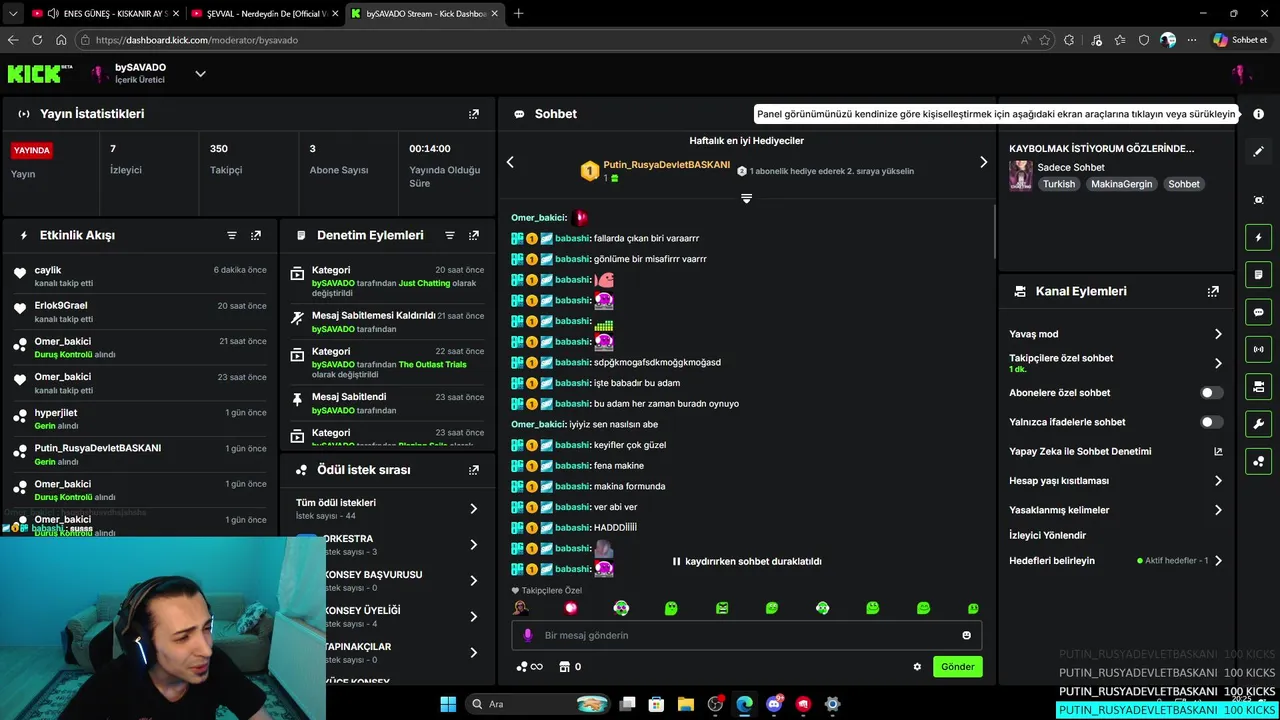1280x720 pixels.
Task: Open the Denetim Eylemleri filter options
Action: 450,235
